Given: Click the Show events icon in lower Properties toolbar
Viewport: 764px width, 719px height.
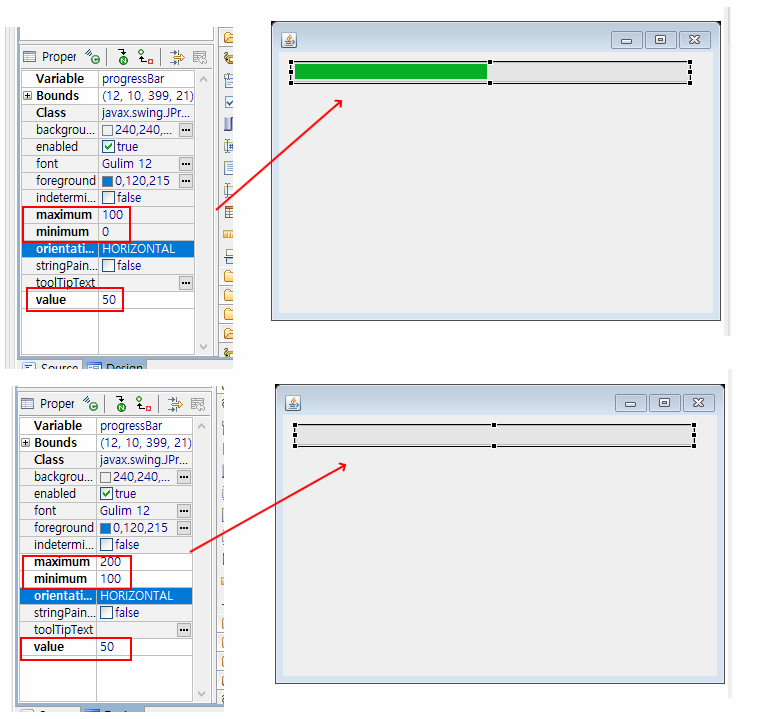Looking at the screenshot, I should point(90,403).
